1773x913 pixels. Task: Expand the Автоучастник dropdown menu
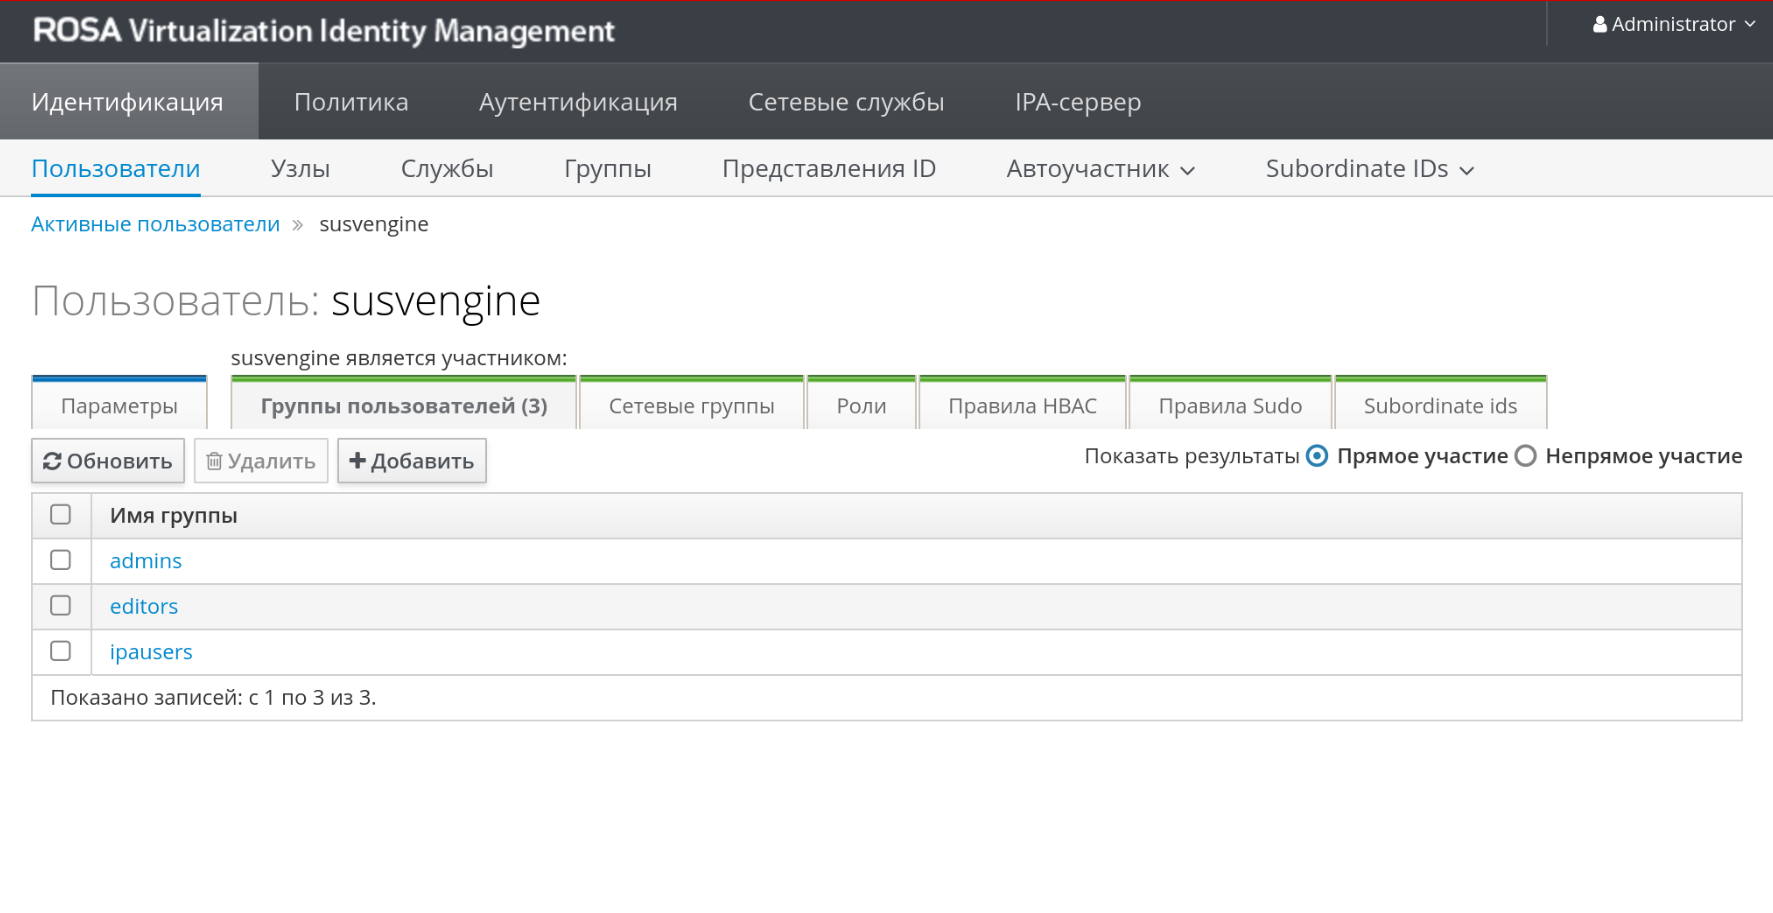point(1100,169)
